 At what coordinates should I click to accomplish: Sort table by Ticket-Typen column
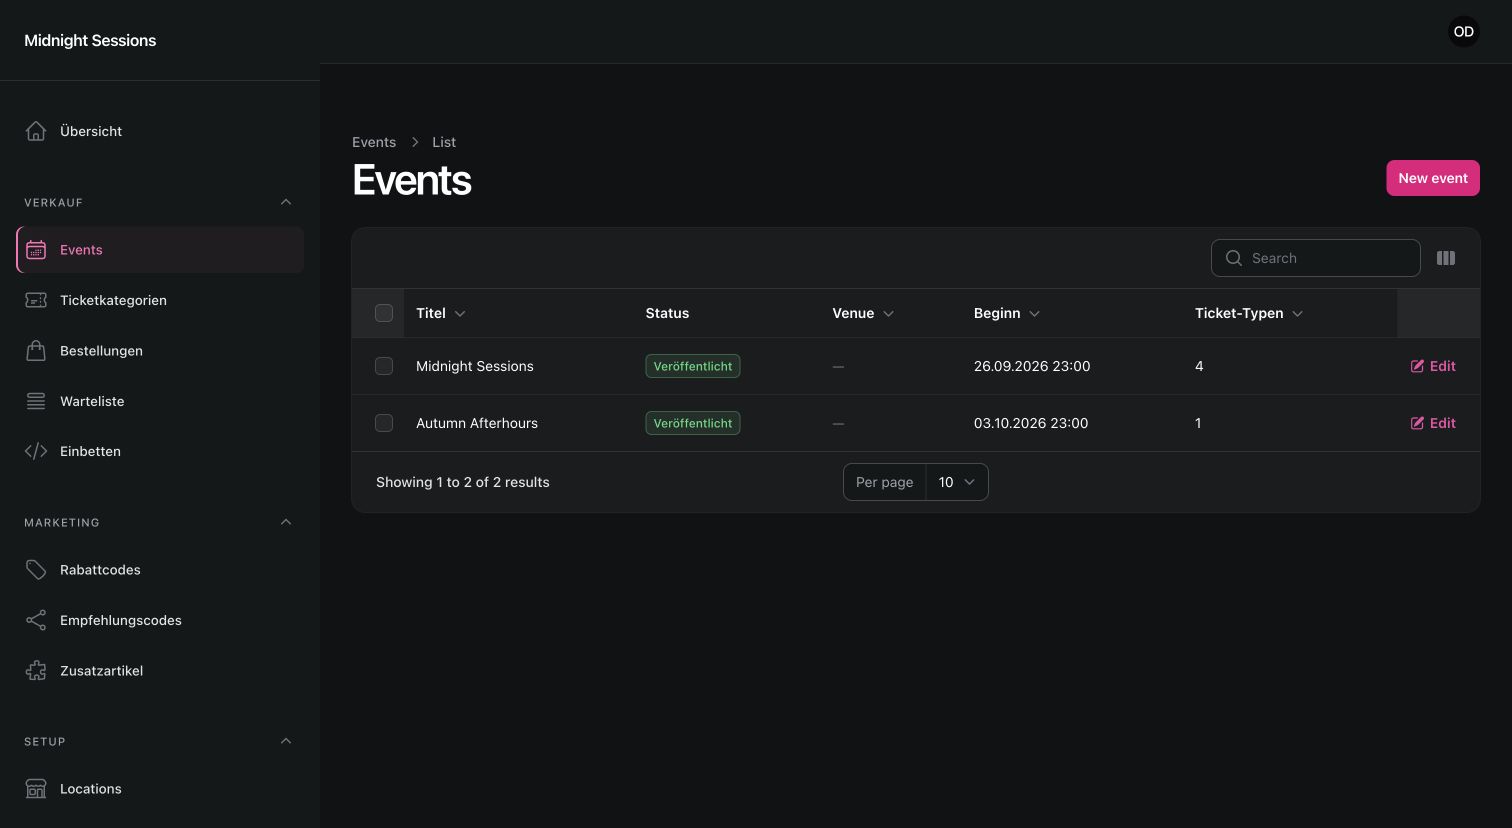click(x=1249, y=313)
